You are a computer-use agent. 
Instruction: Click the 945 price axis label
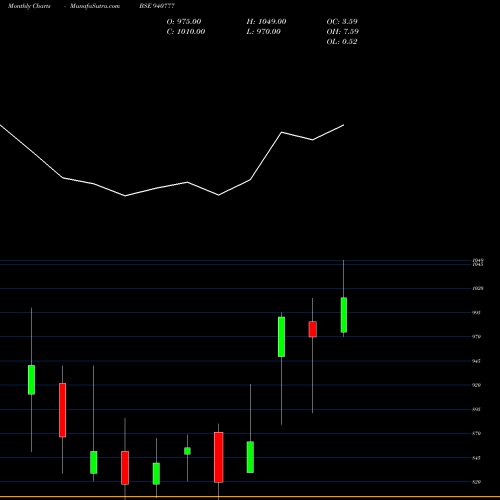pyautogui.click(x=477, y=361)
